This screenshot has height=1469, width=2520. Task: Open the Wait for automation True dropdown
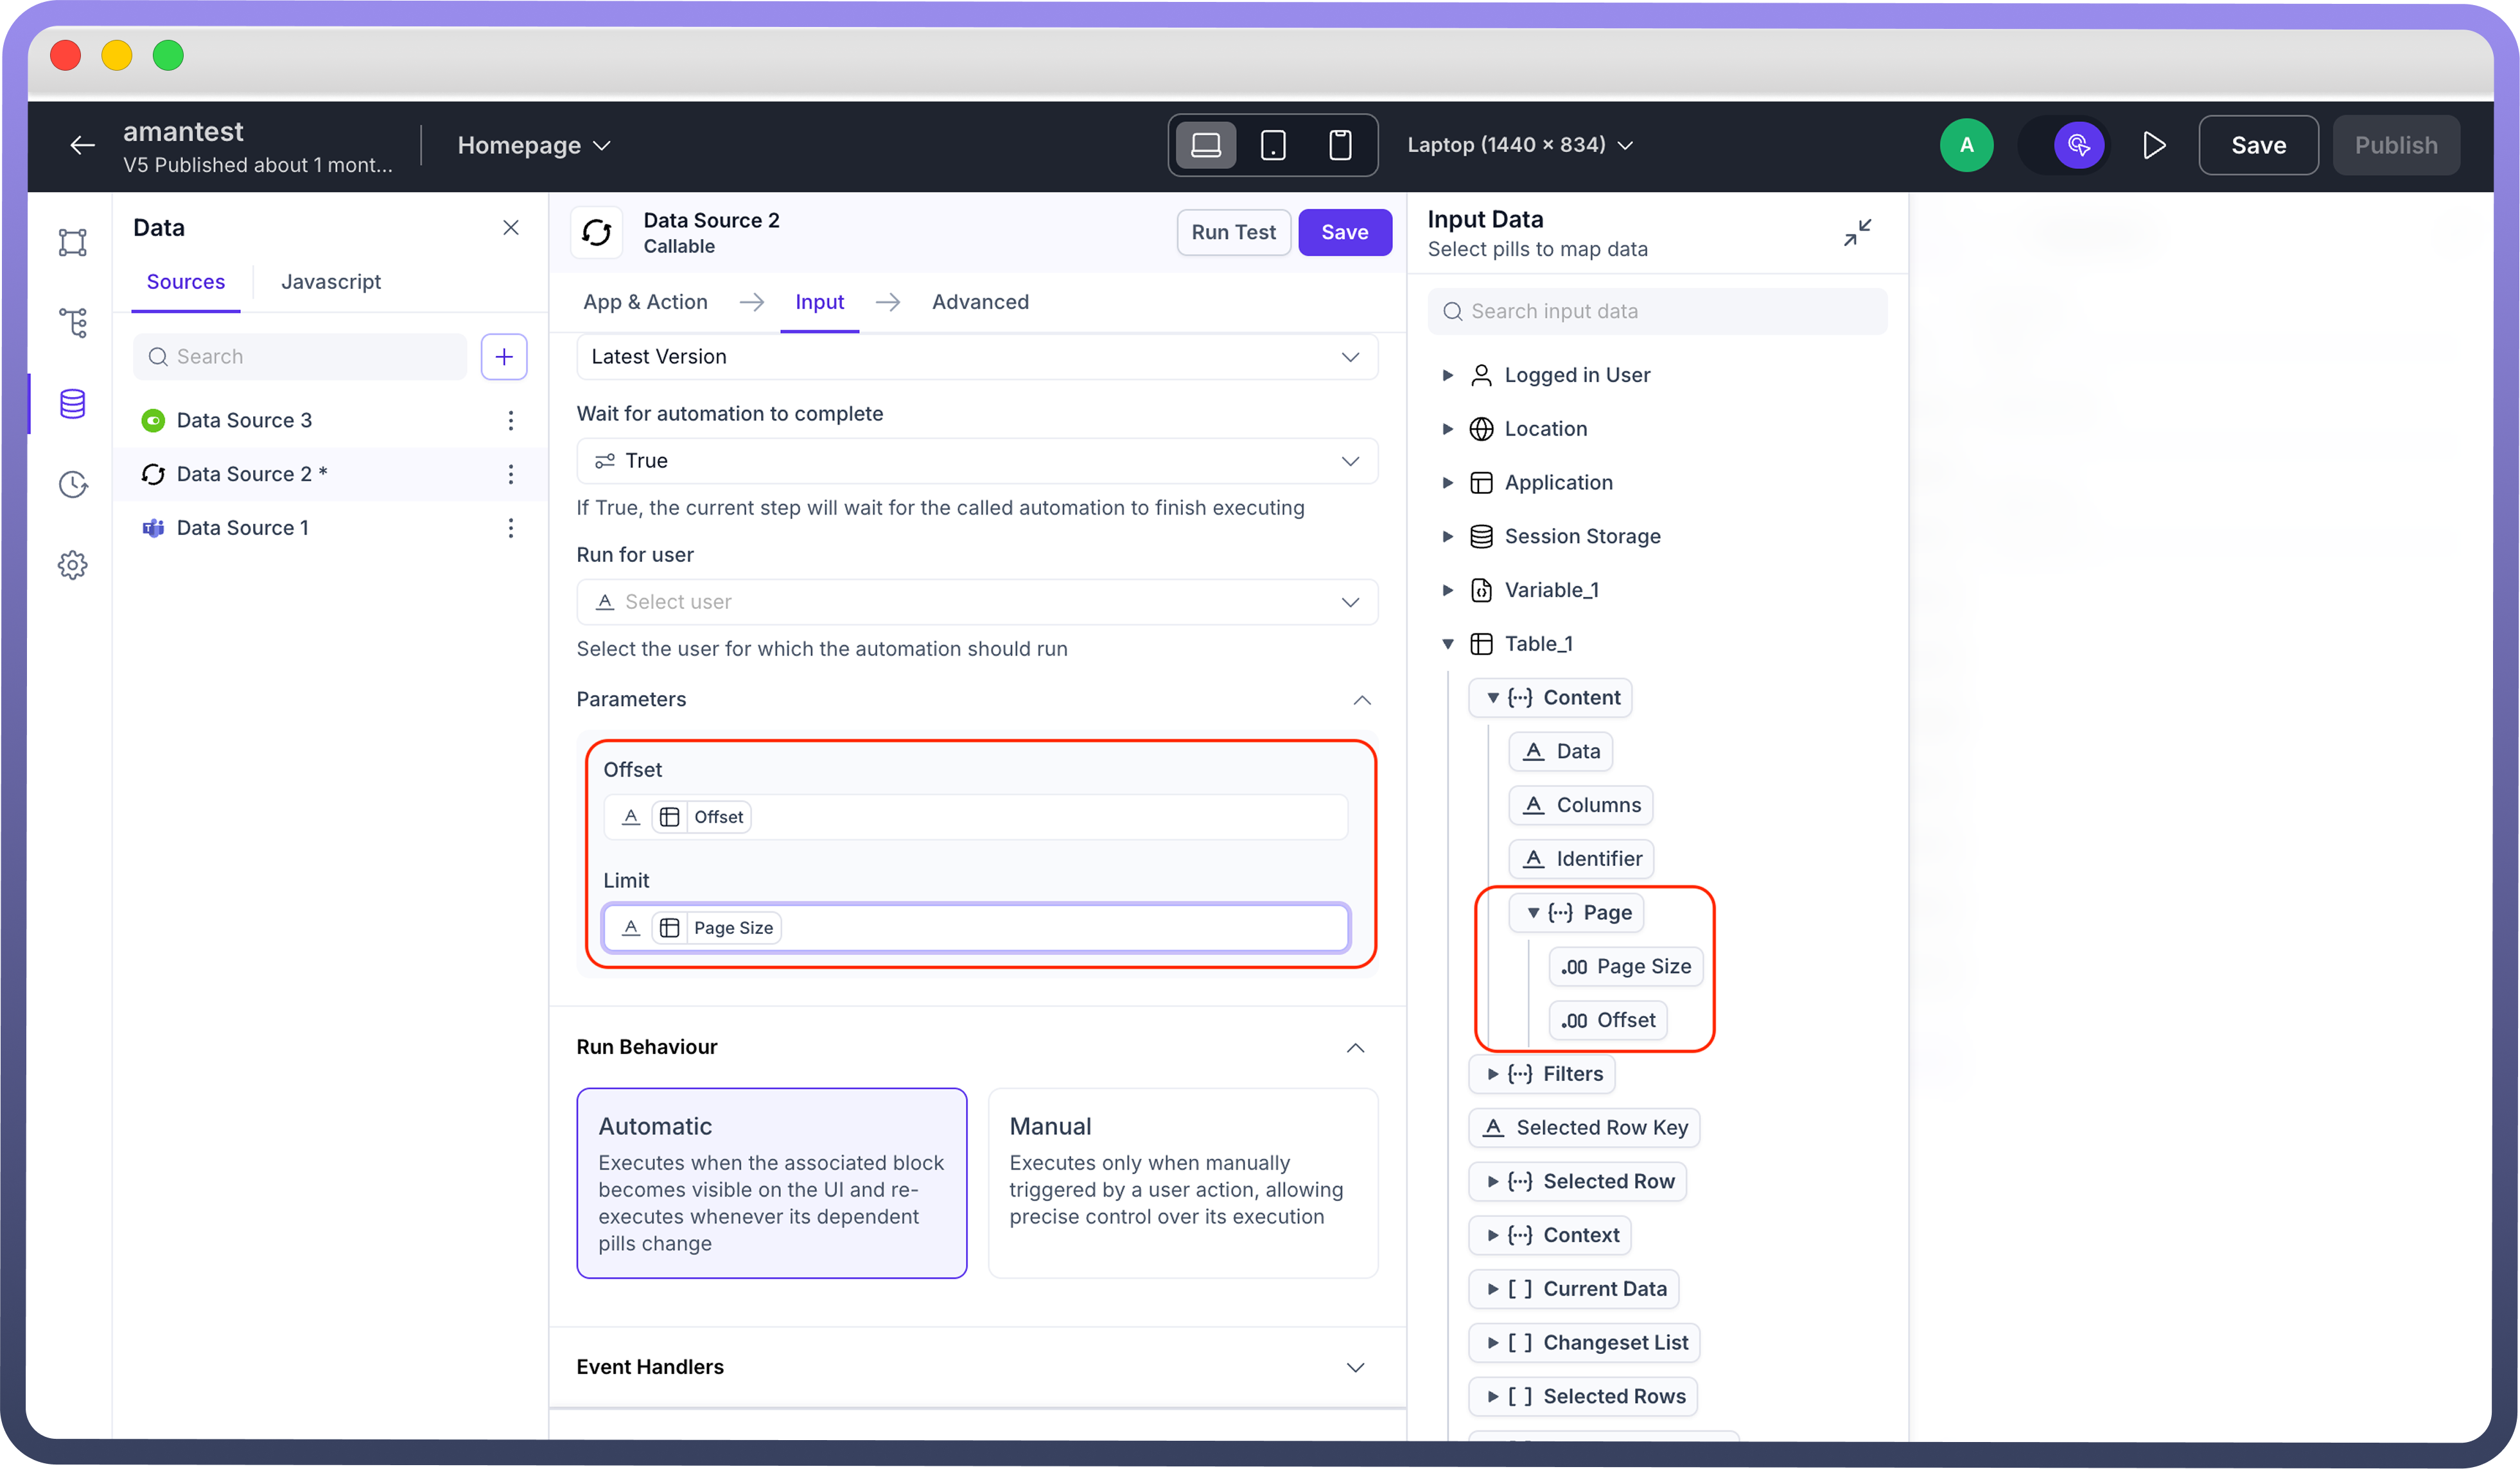click(x=976, y=460)
